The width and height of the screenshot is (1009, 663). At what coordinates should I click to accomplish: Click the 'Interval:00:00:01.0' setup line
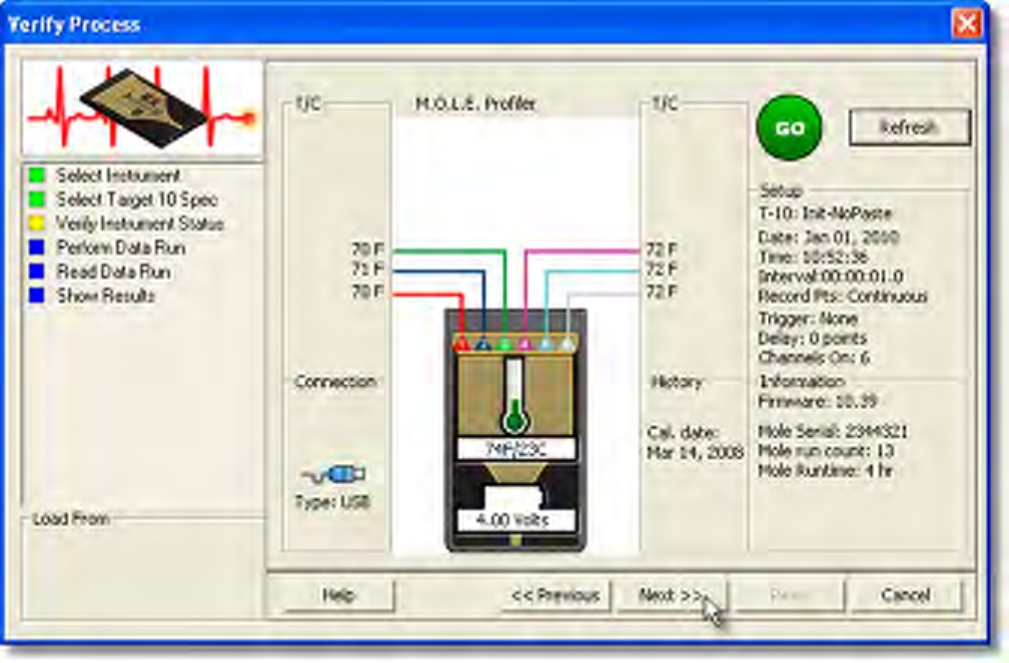831,277
